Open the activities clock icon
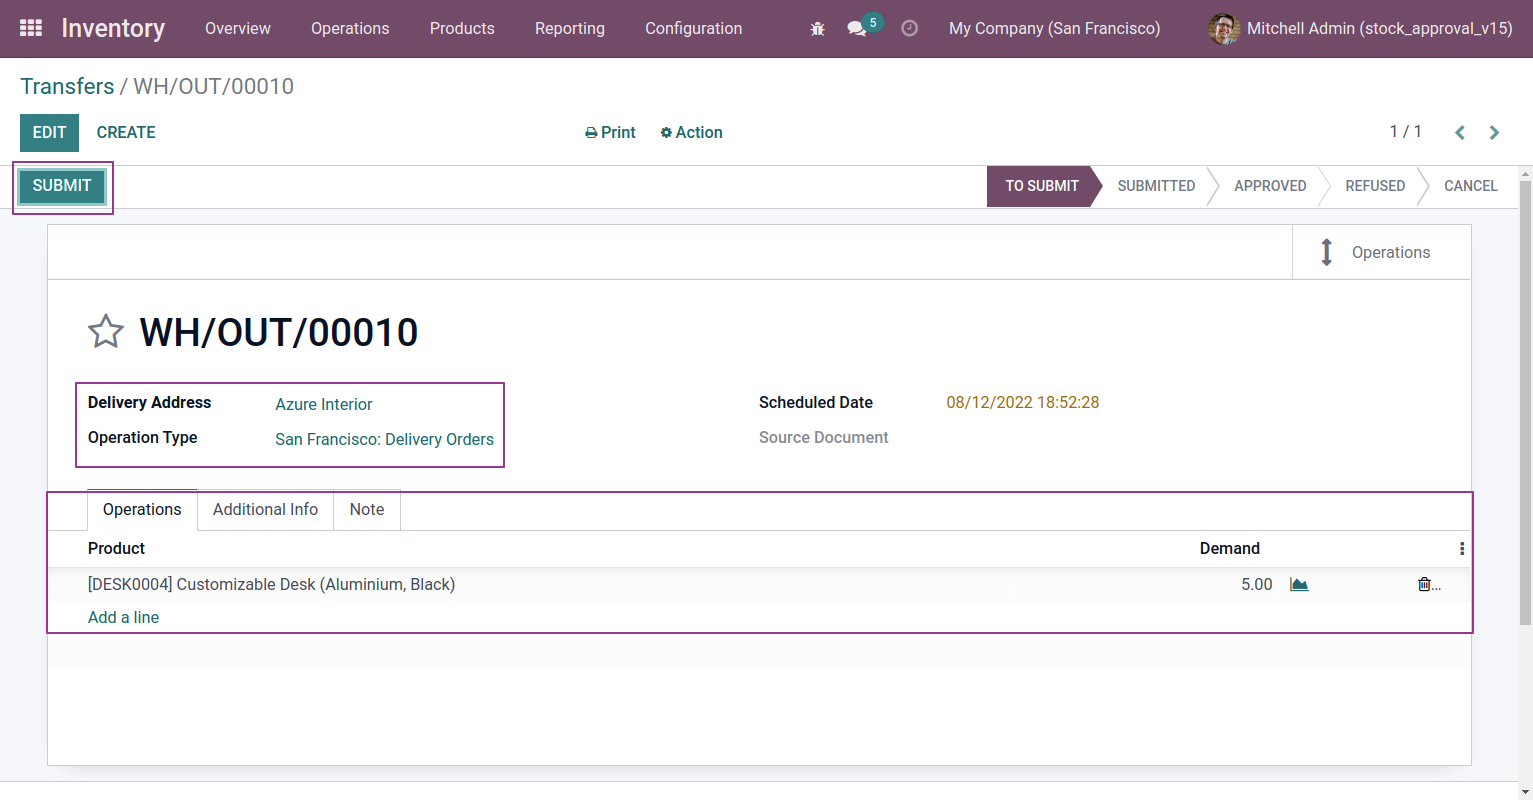This screenshot has width=1533, height=800. click(x=909, y=29)
